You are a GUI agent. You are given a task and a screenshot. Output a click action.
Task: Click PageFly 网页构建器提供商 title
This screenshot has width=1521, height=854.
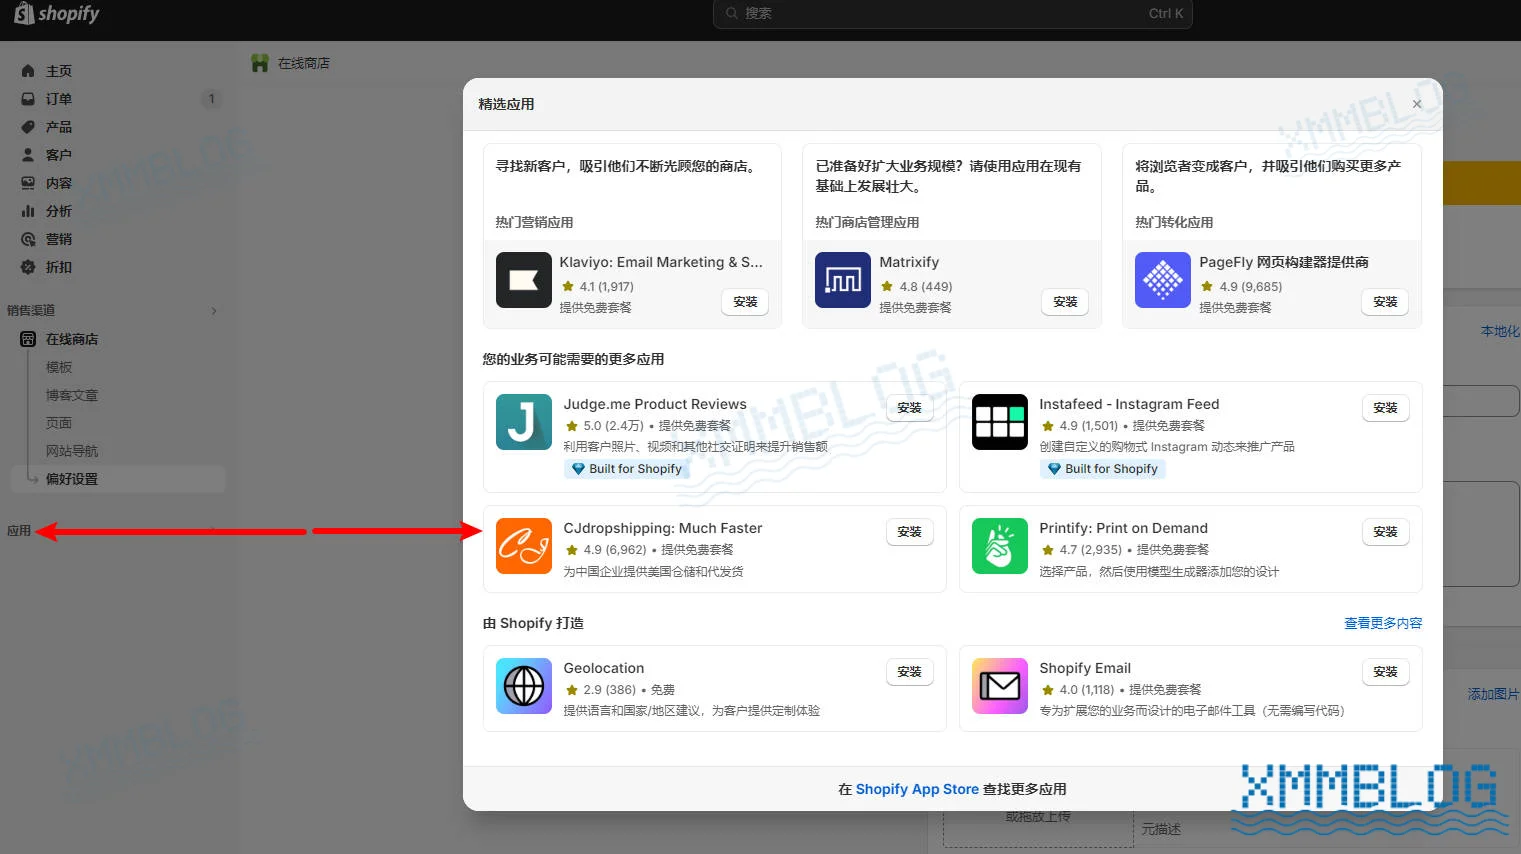click(1284, 262)
